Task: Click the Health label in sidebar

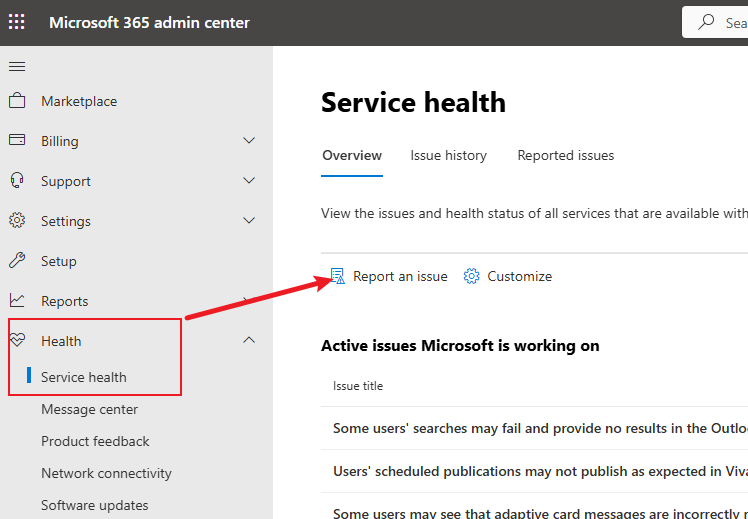Action: coord(61,341)
